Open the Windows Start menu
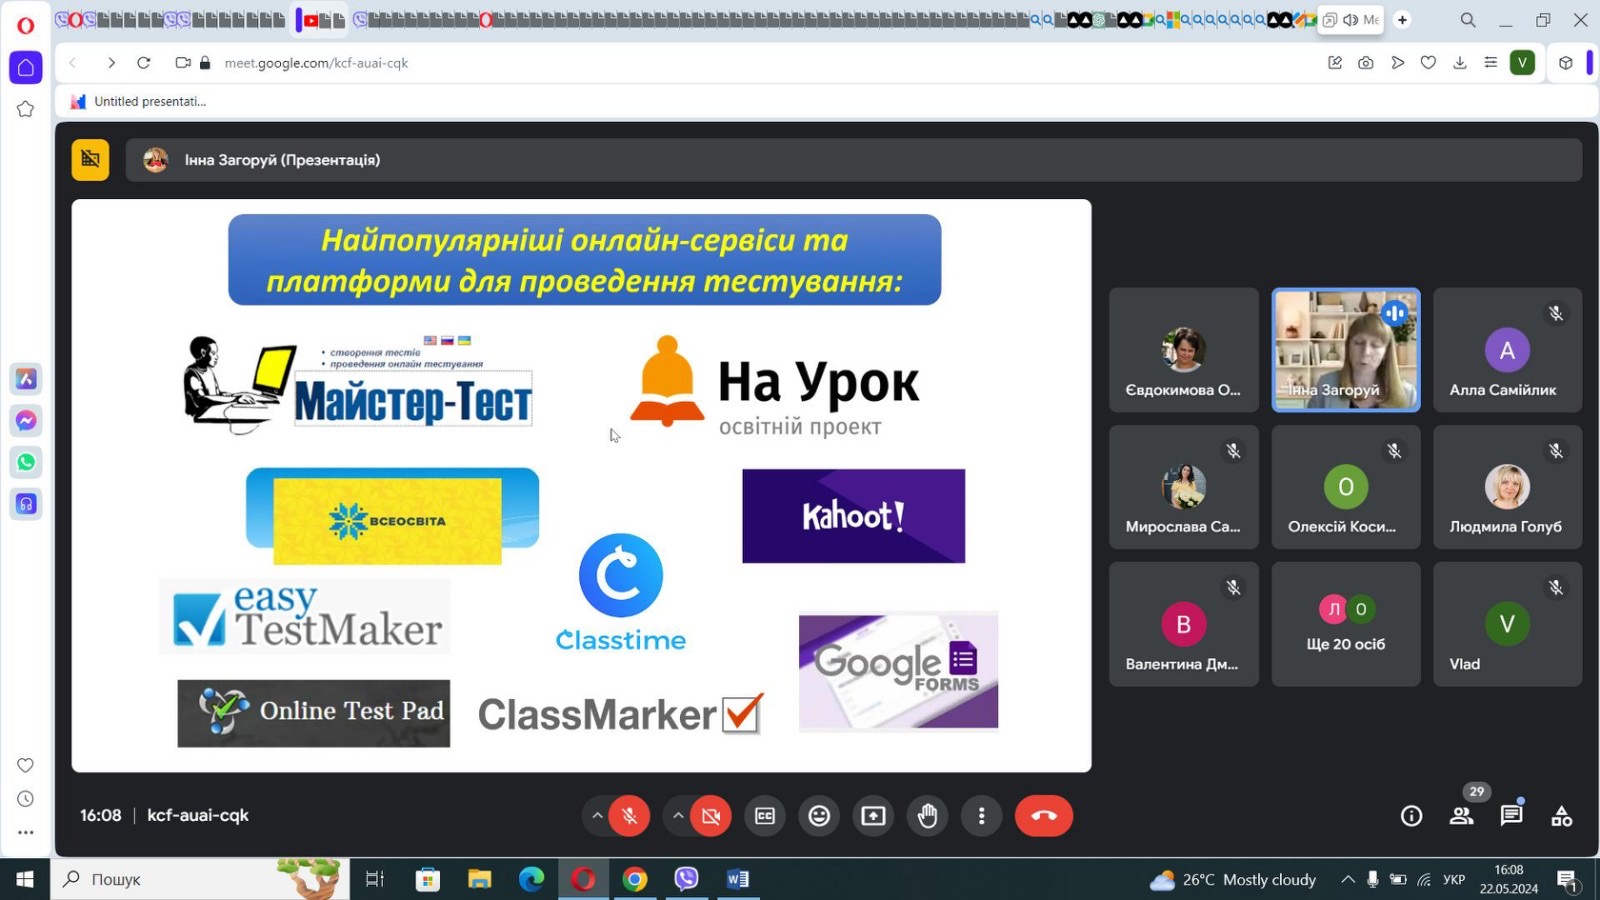 [25, 879]
